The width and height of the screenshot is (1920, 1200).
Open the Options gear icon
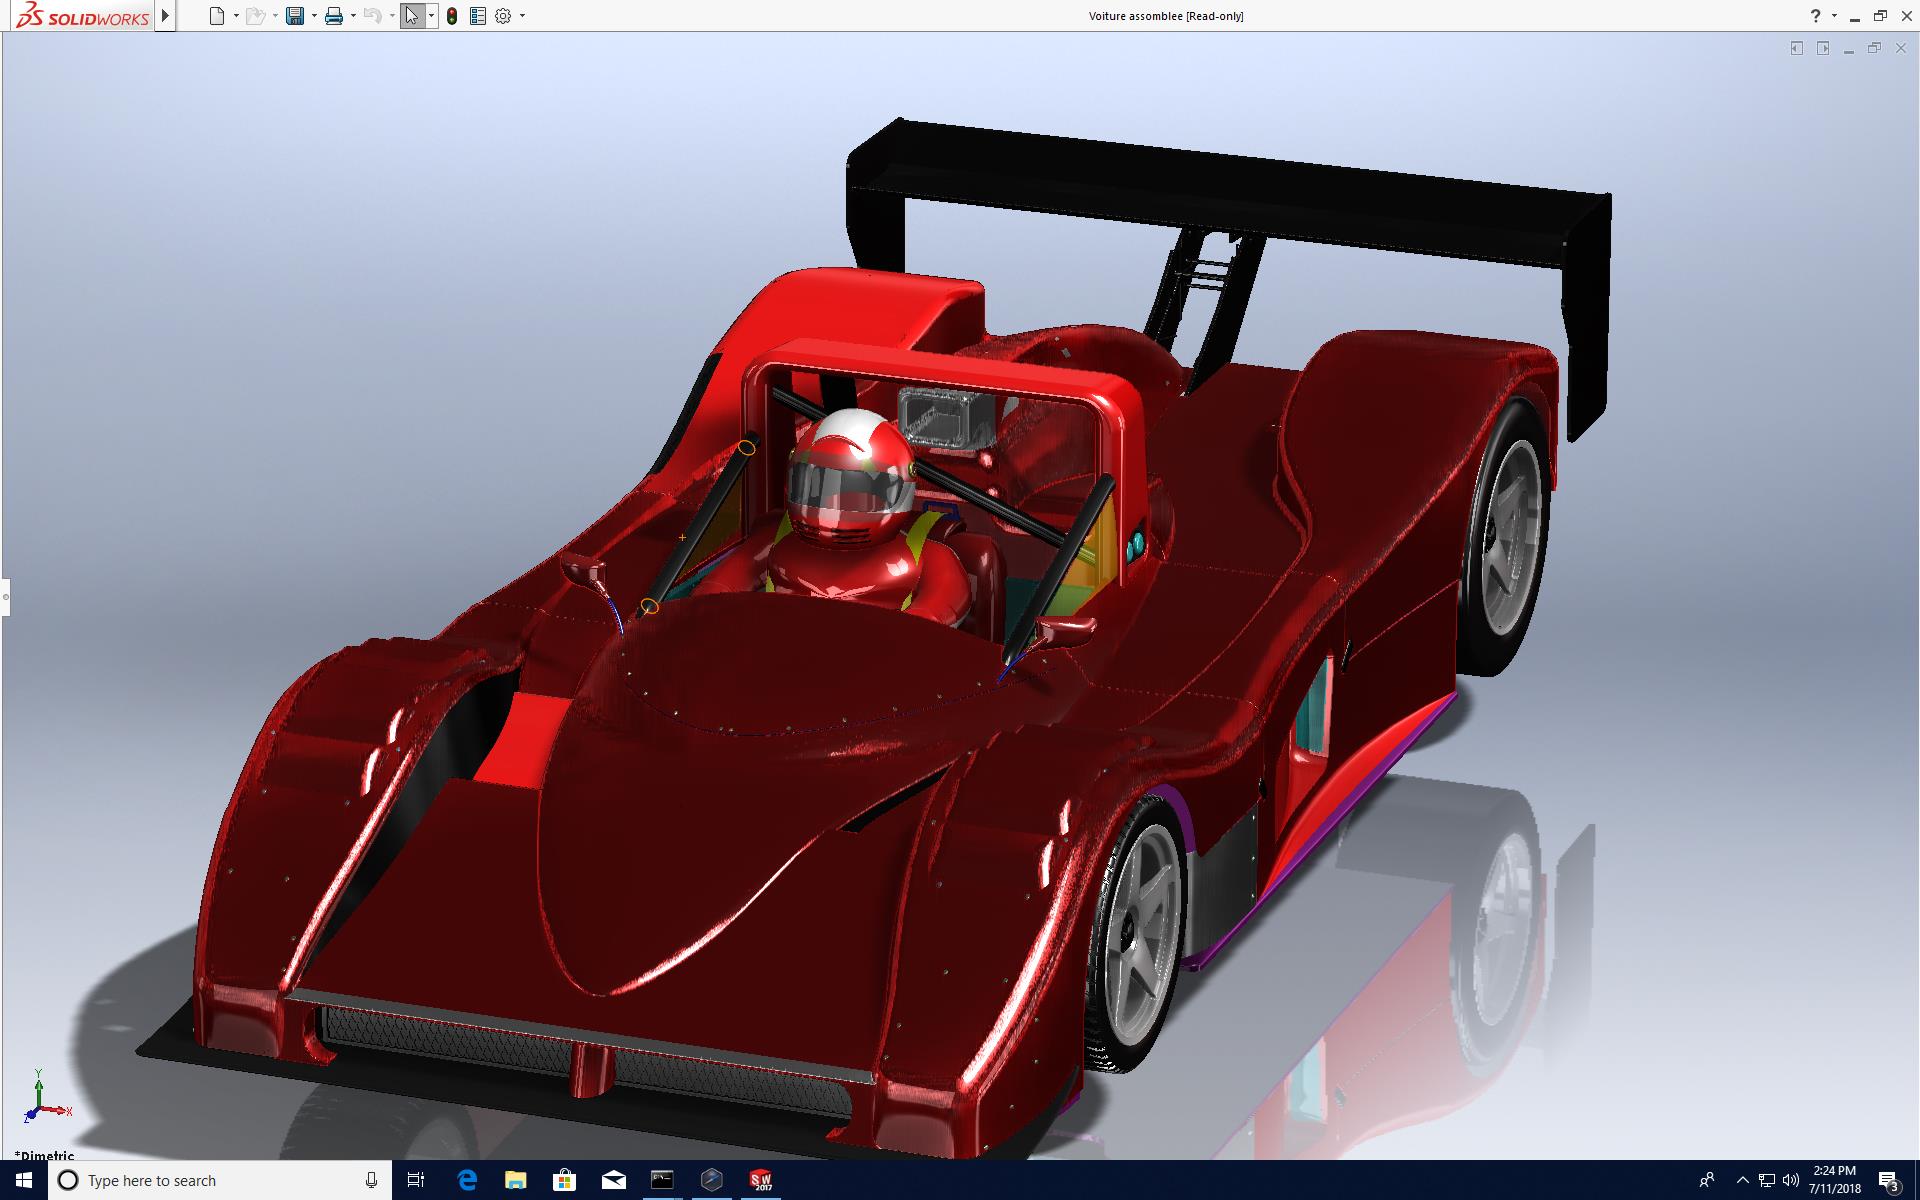point(503,16)
